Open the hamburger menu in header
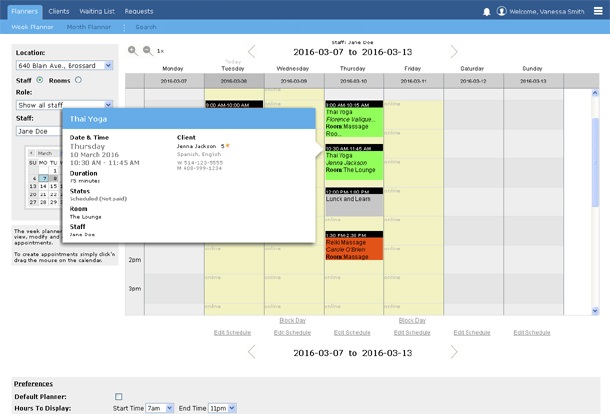610x414 pixels. pos(596,11)
